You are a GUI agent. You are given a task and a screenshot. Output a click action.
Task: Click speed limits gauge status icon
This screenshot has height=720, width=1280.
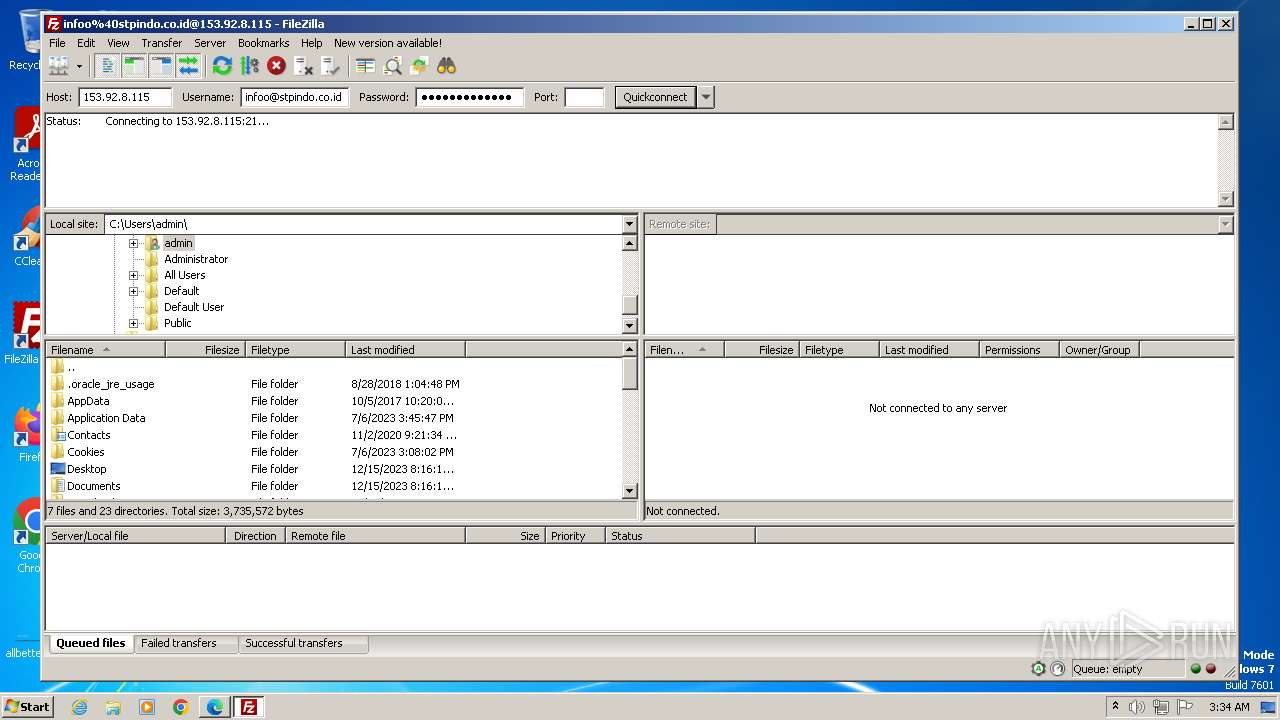coord(1057,669)
